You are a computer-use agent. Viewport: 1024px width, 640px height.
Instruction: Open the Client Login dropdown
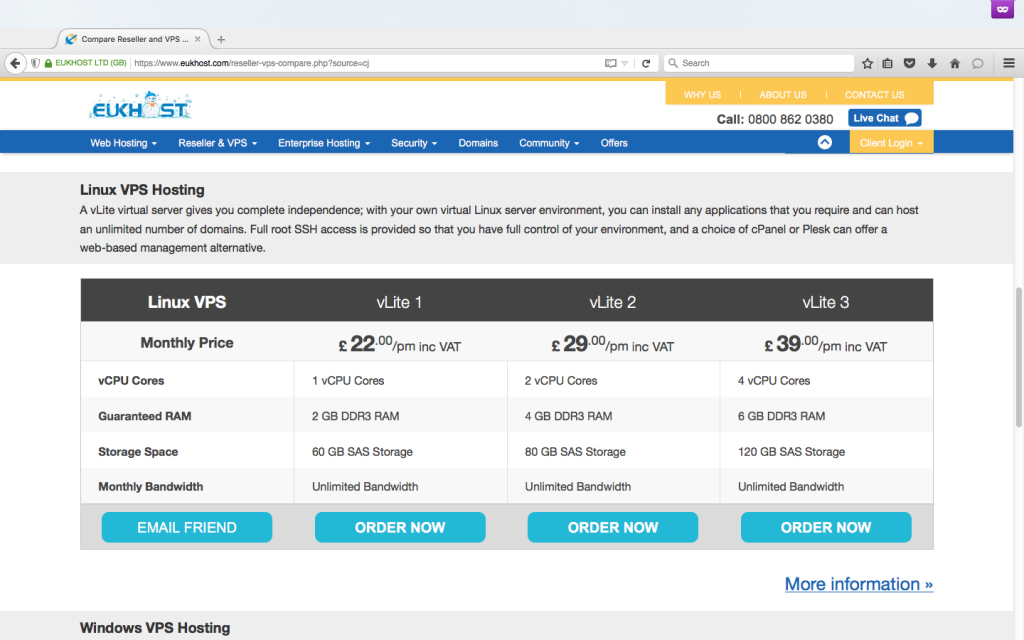click(x=891, y=143)
